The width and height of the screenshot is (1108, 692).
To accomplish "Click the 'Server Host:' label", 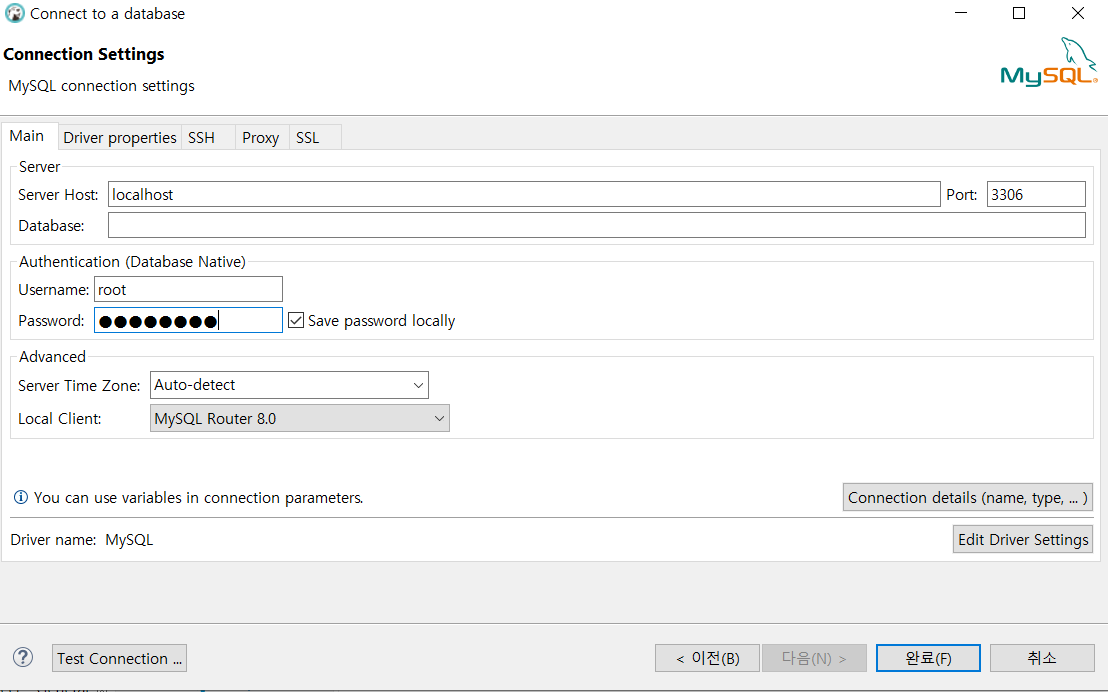I will pos(58,195).
